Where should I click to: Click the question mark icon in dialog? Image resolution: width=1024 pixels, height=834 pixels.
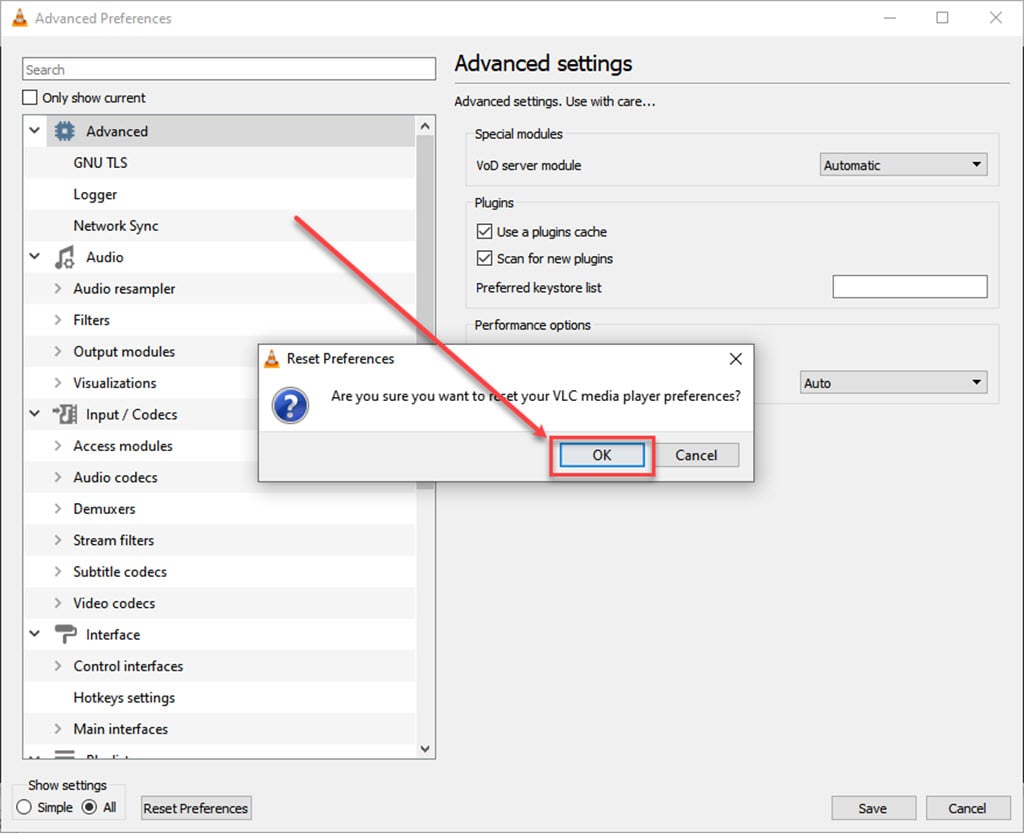(x=290, y=405)
